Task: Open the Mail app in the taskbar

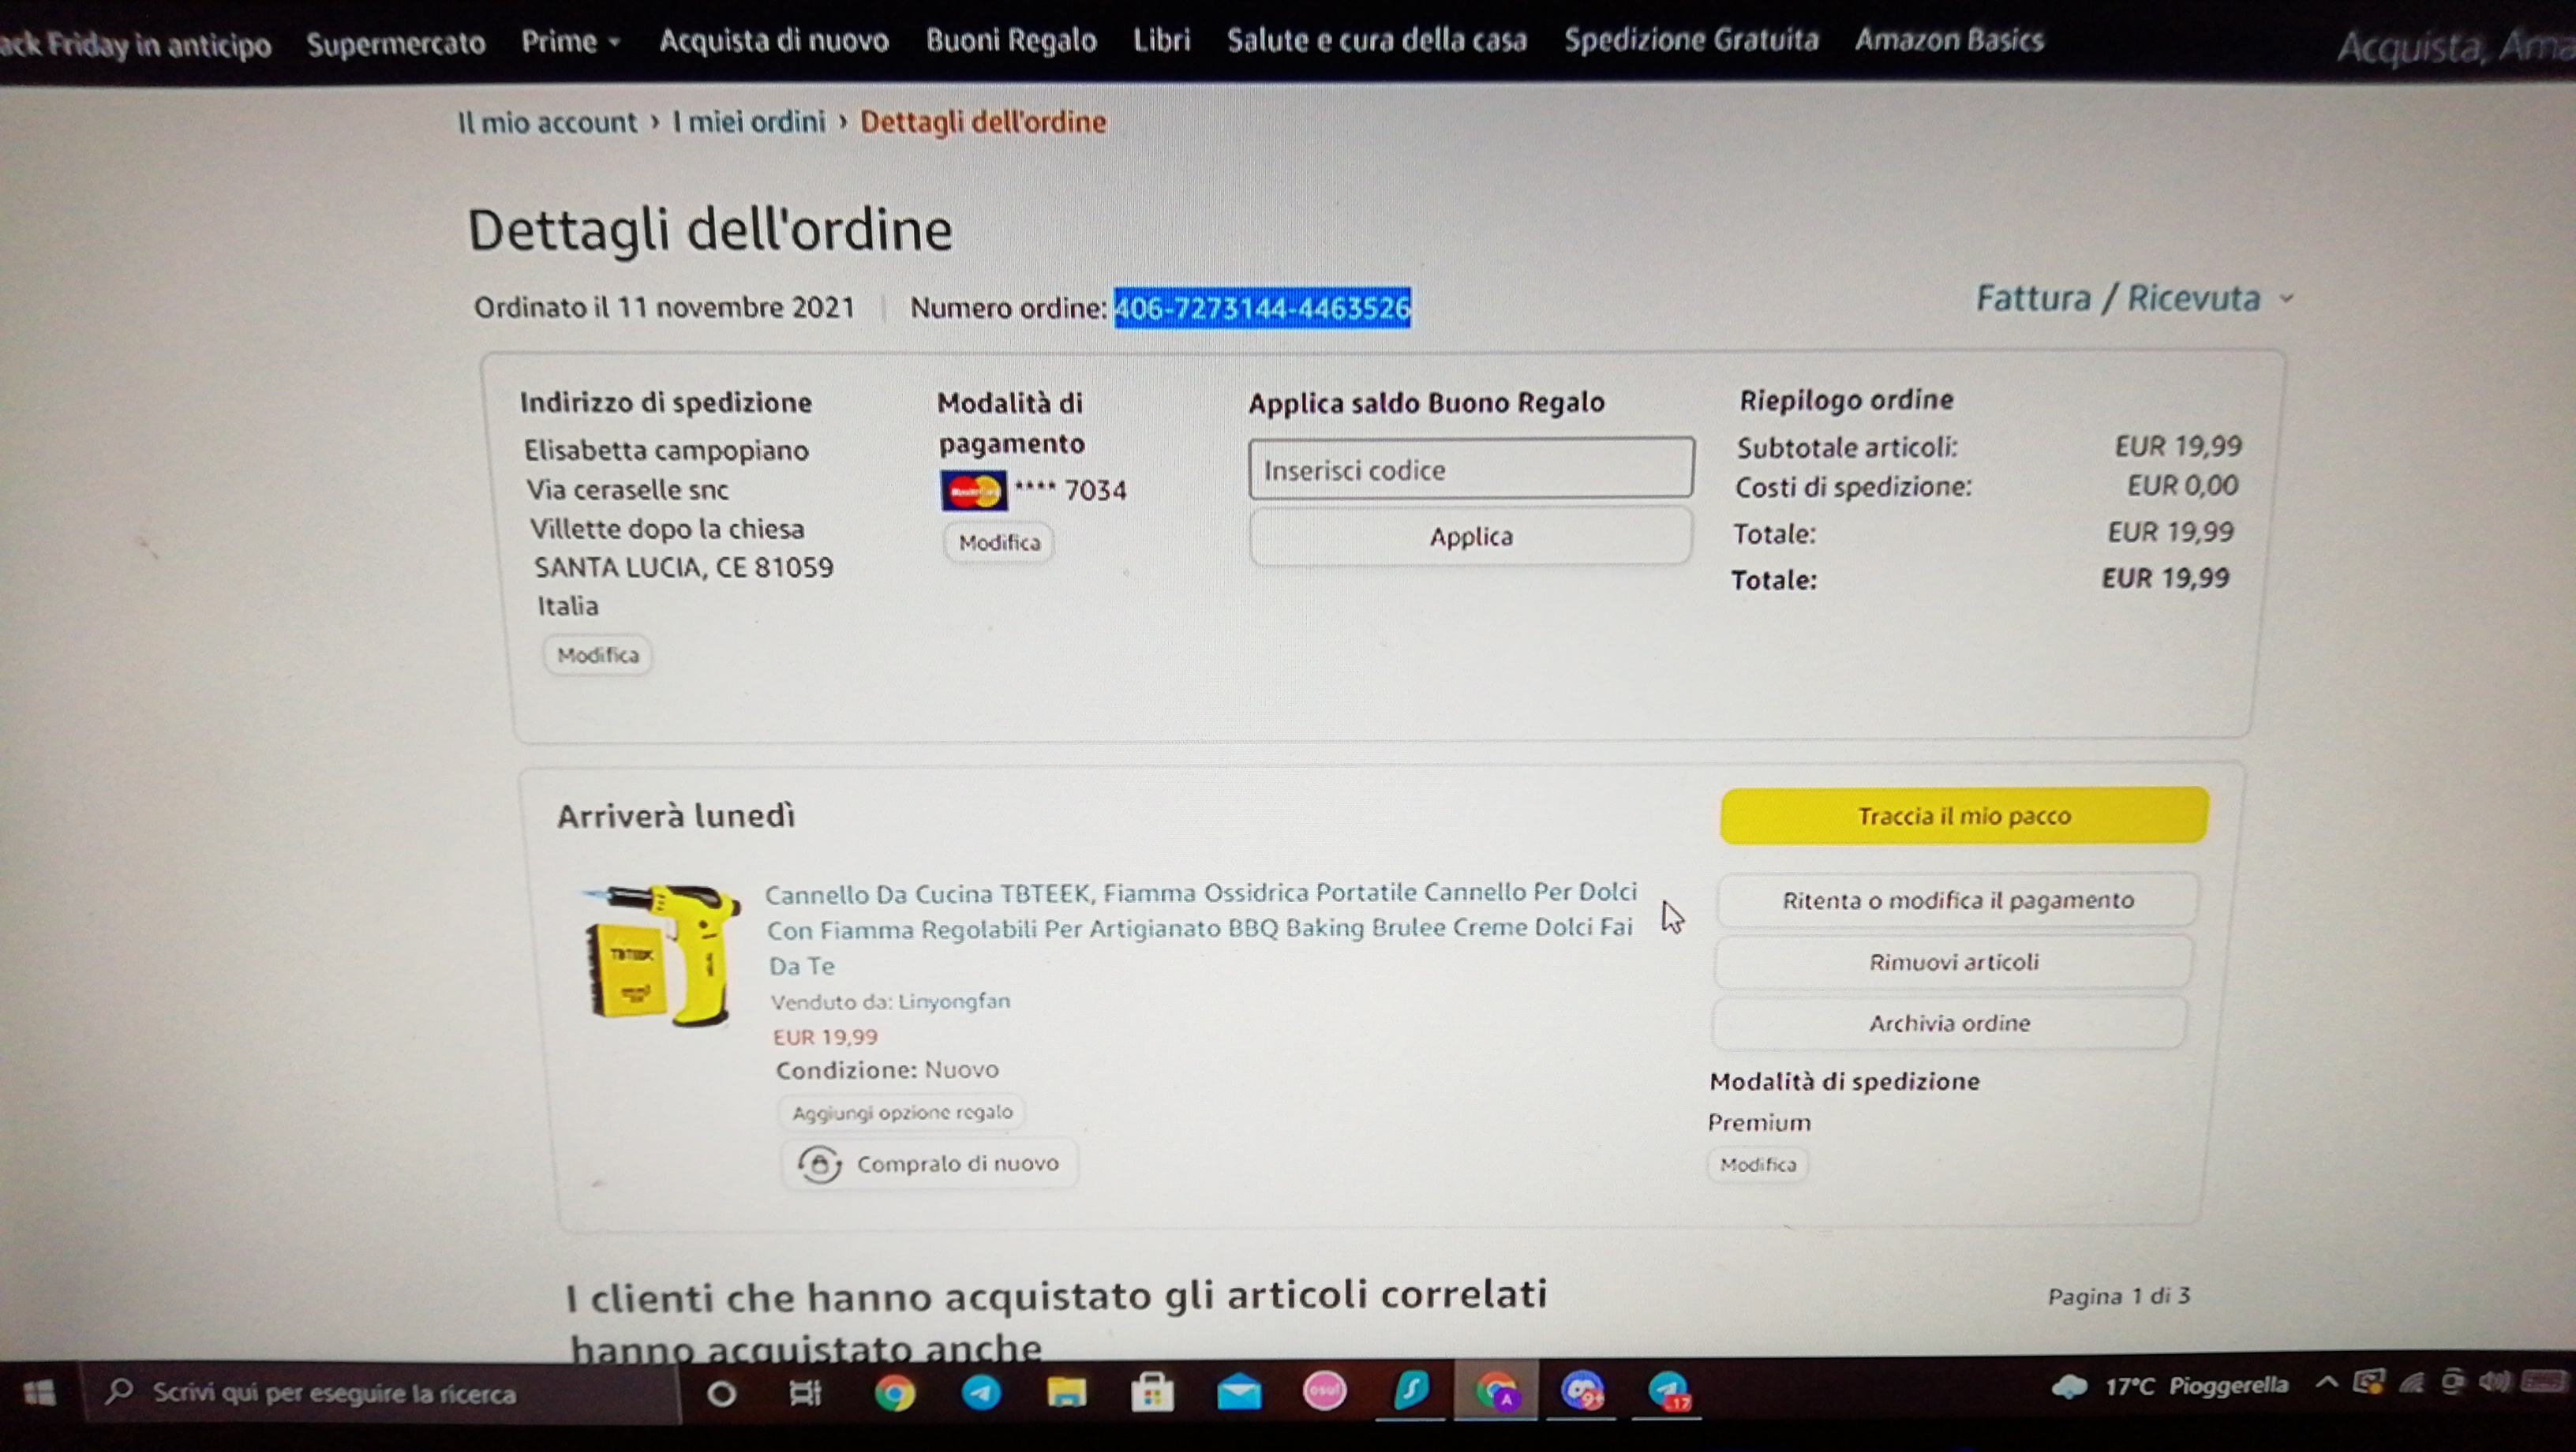Action: point(1238,1393)
